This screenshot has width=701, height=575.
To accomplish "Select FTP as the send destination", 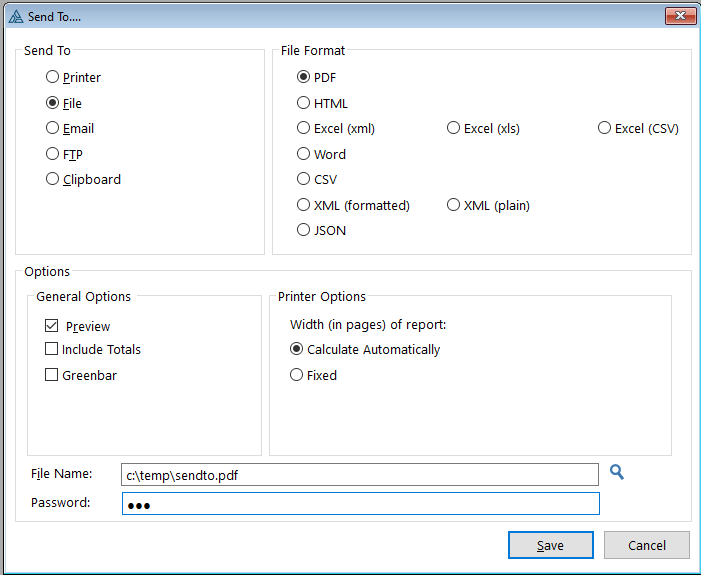I will click(x=53, y=154).
